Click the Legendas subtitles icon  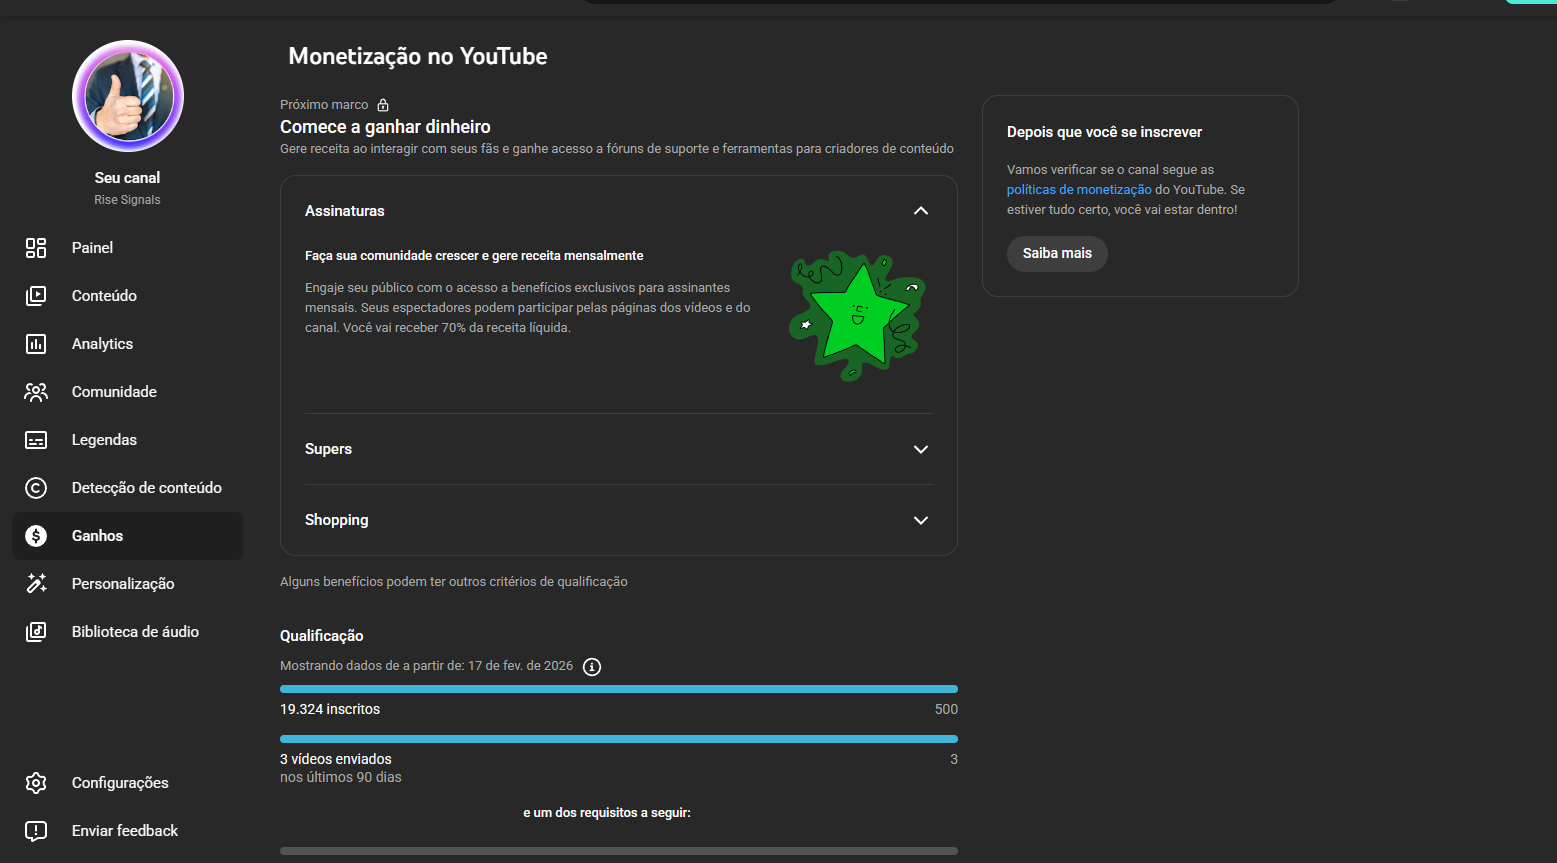(36, 440)
